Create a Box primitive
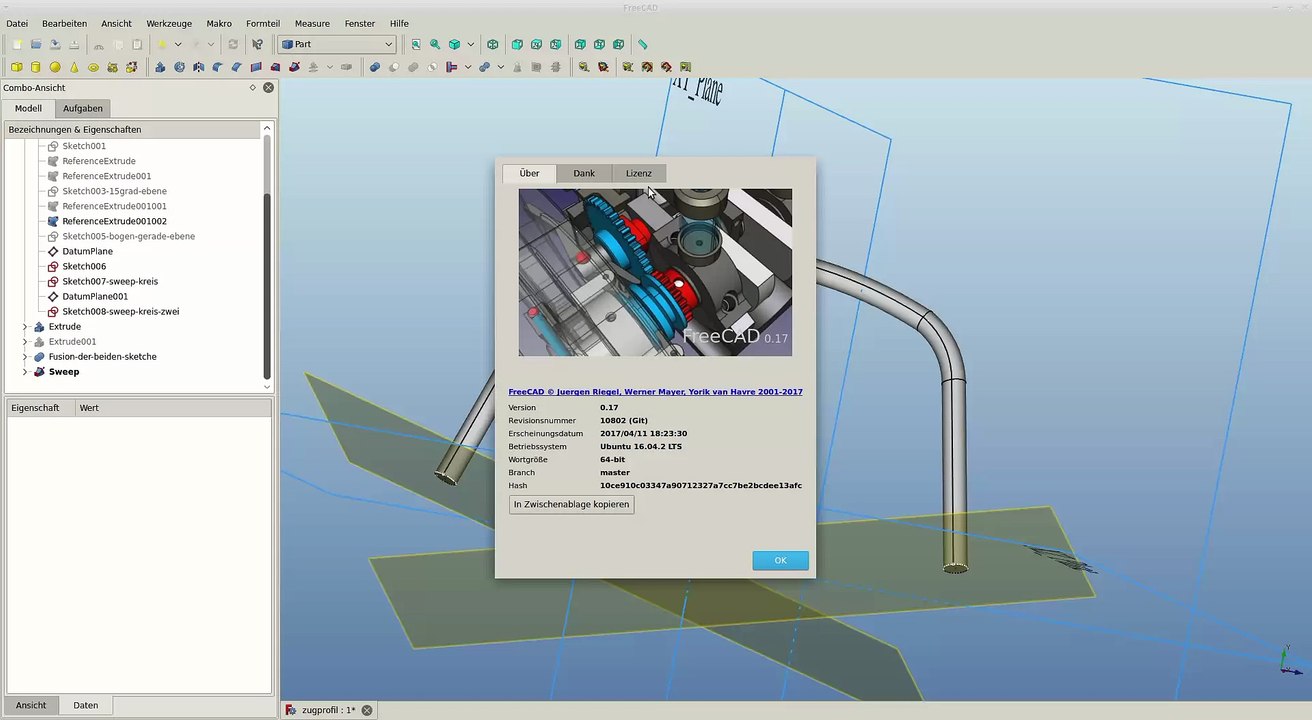Viewport: 1312px width, 720px height. 17,67
